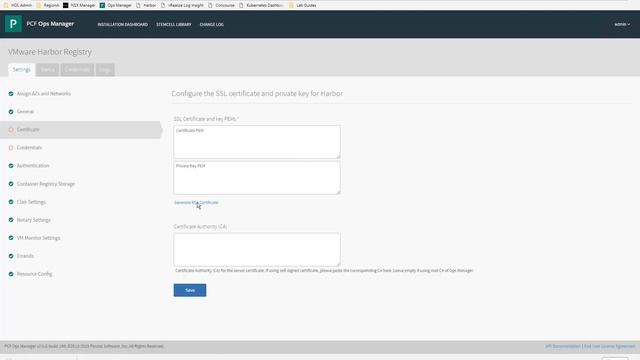Open the Kubernetes Dashboard bookmark

(x=261, y=5)
